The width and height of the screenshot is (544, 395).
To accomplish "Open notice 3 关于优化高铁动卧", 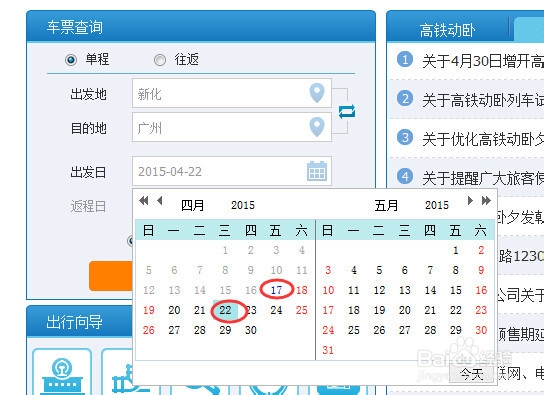I will pos(483,140).
